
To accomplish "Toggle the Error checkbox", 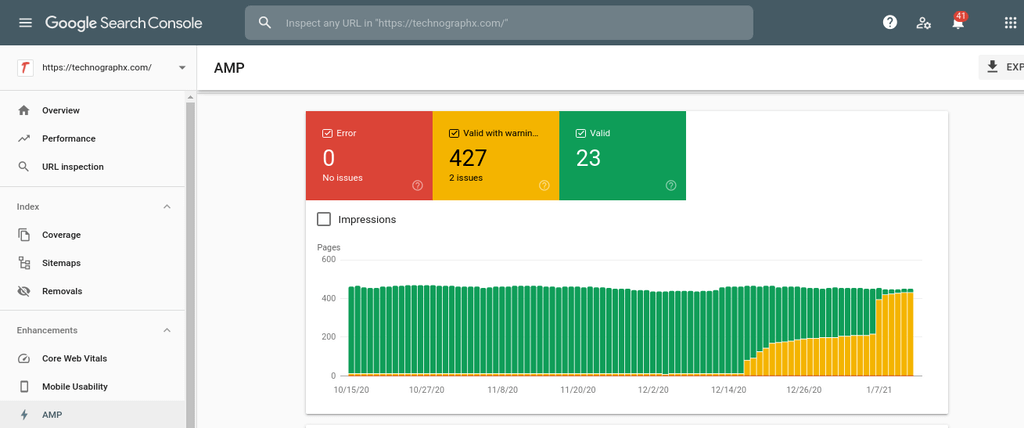I will click(x=327, y=133).
